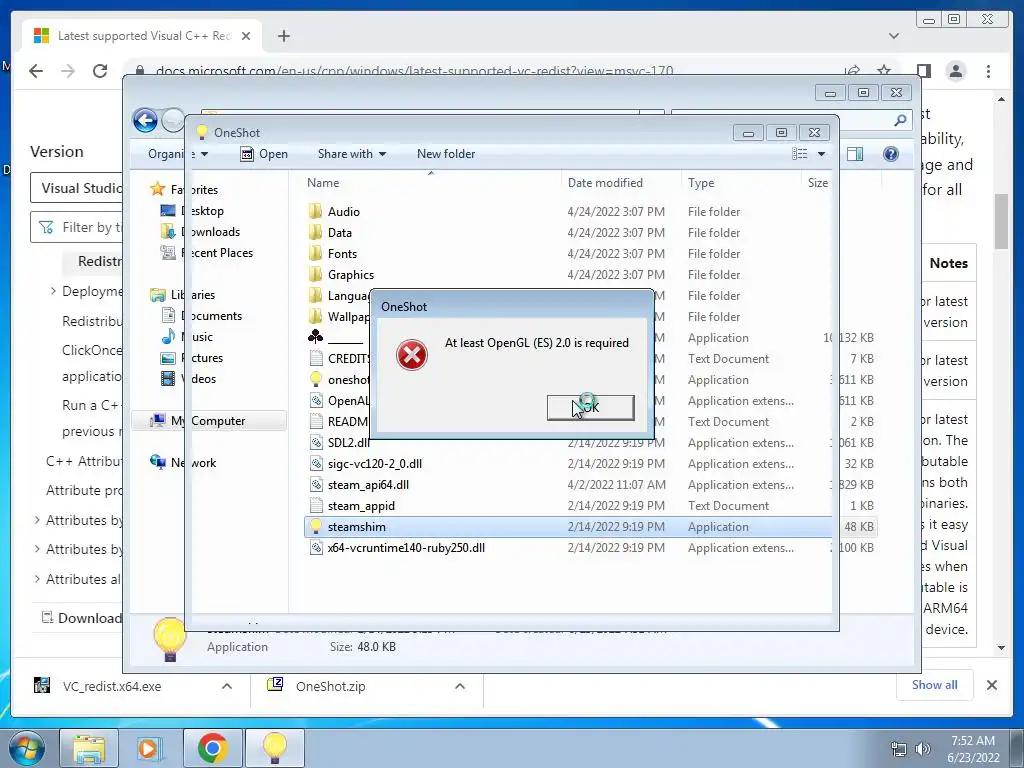Change view with the views icon
The image size is (1024, 768).
click(x=800, y=154)
